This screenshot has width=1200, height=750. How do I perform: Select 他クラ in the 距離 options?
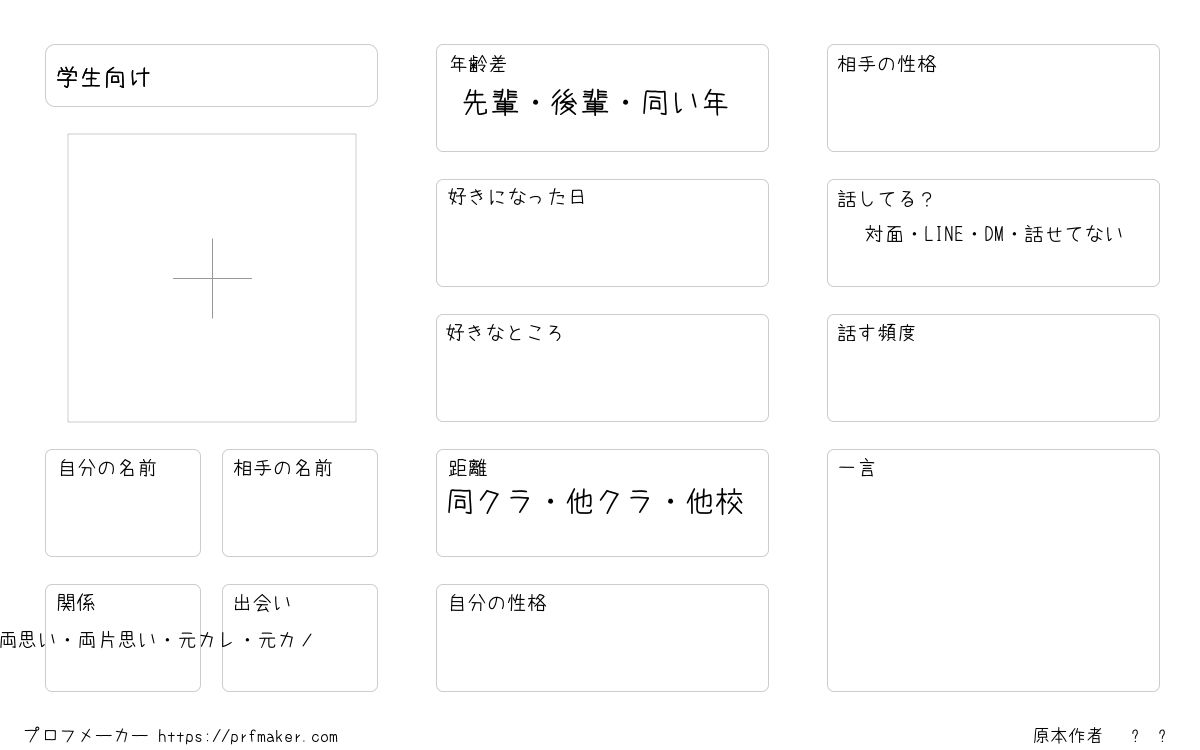coord(610,502)
